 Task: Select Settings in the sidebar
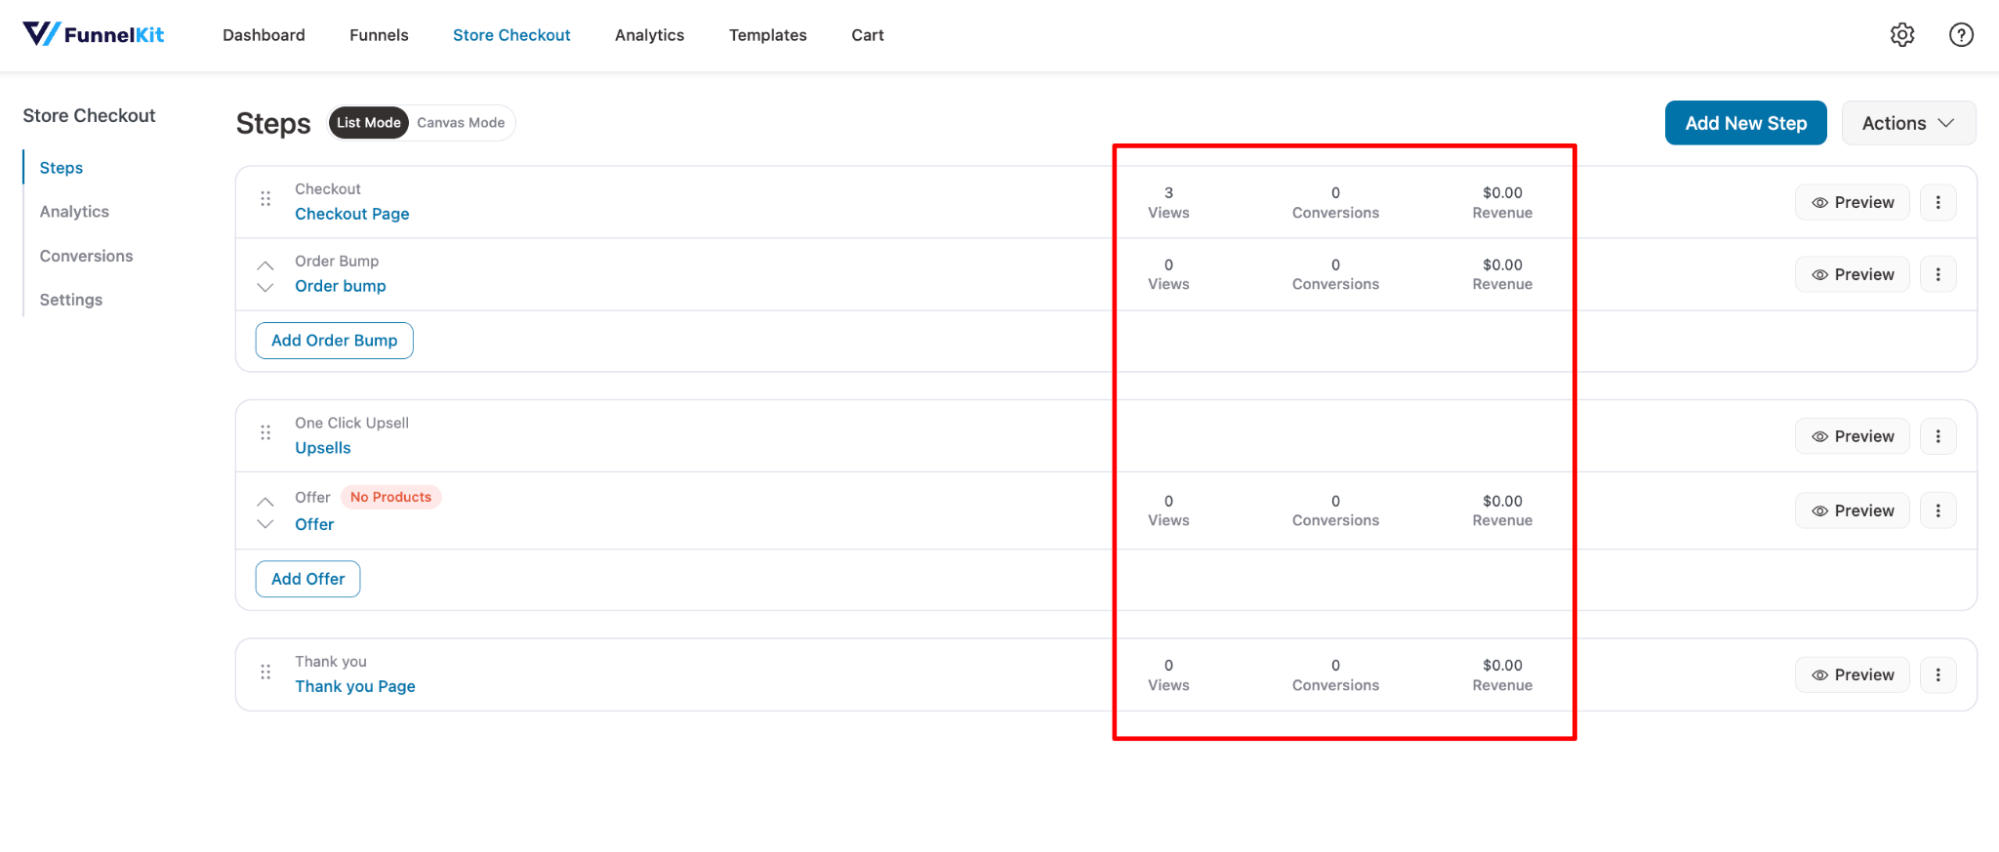click(71, 300)
